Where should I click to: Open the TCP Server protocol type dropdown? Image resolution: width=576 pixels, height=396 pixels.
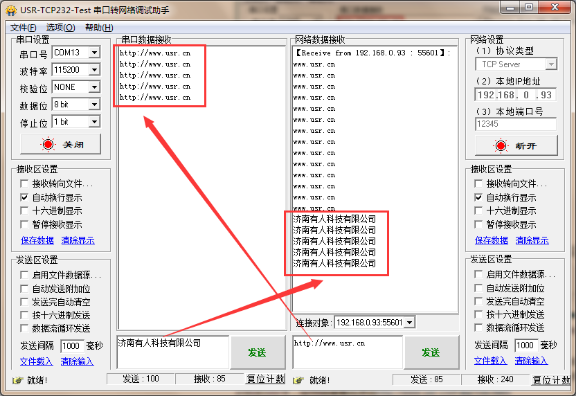(x=551, y=65)
